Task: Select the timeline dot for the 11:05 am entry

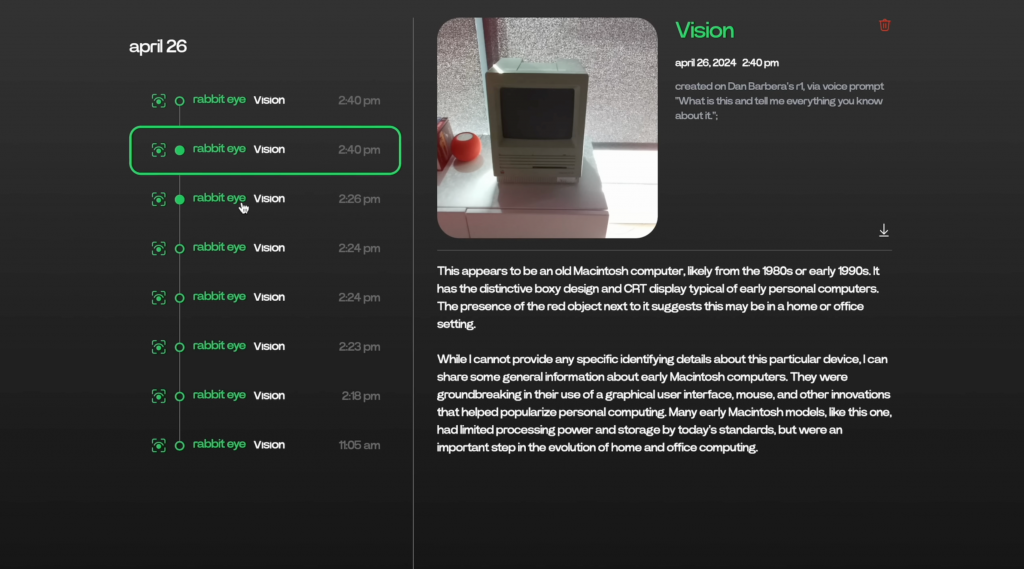Action: pyautogui.click(x=180, y=445)
